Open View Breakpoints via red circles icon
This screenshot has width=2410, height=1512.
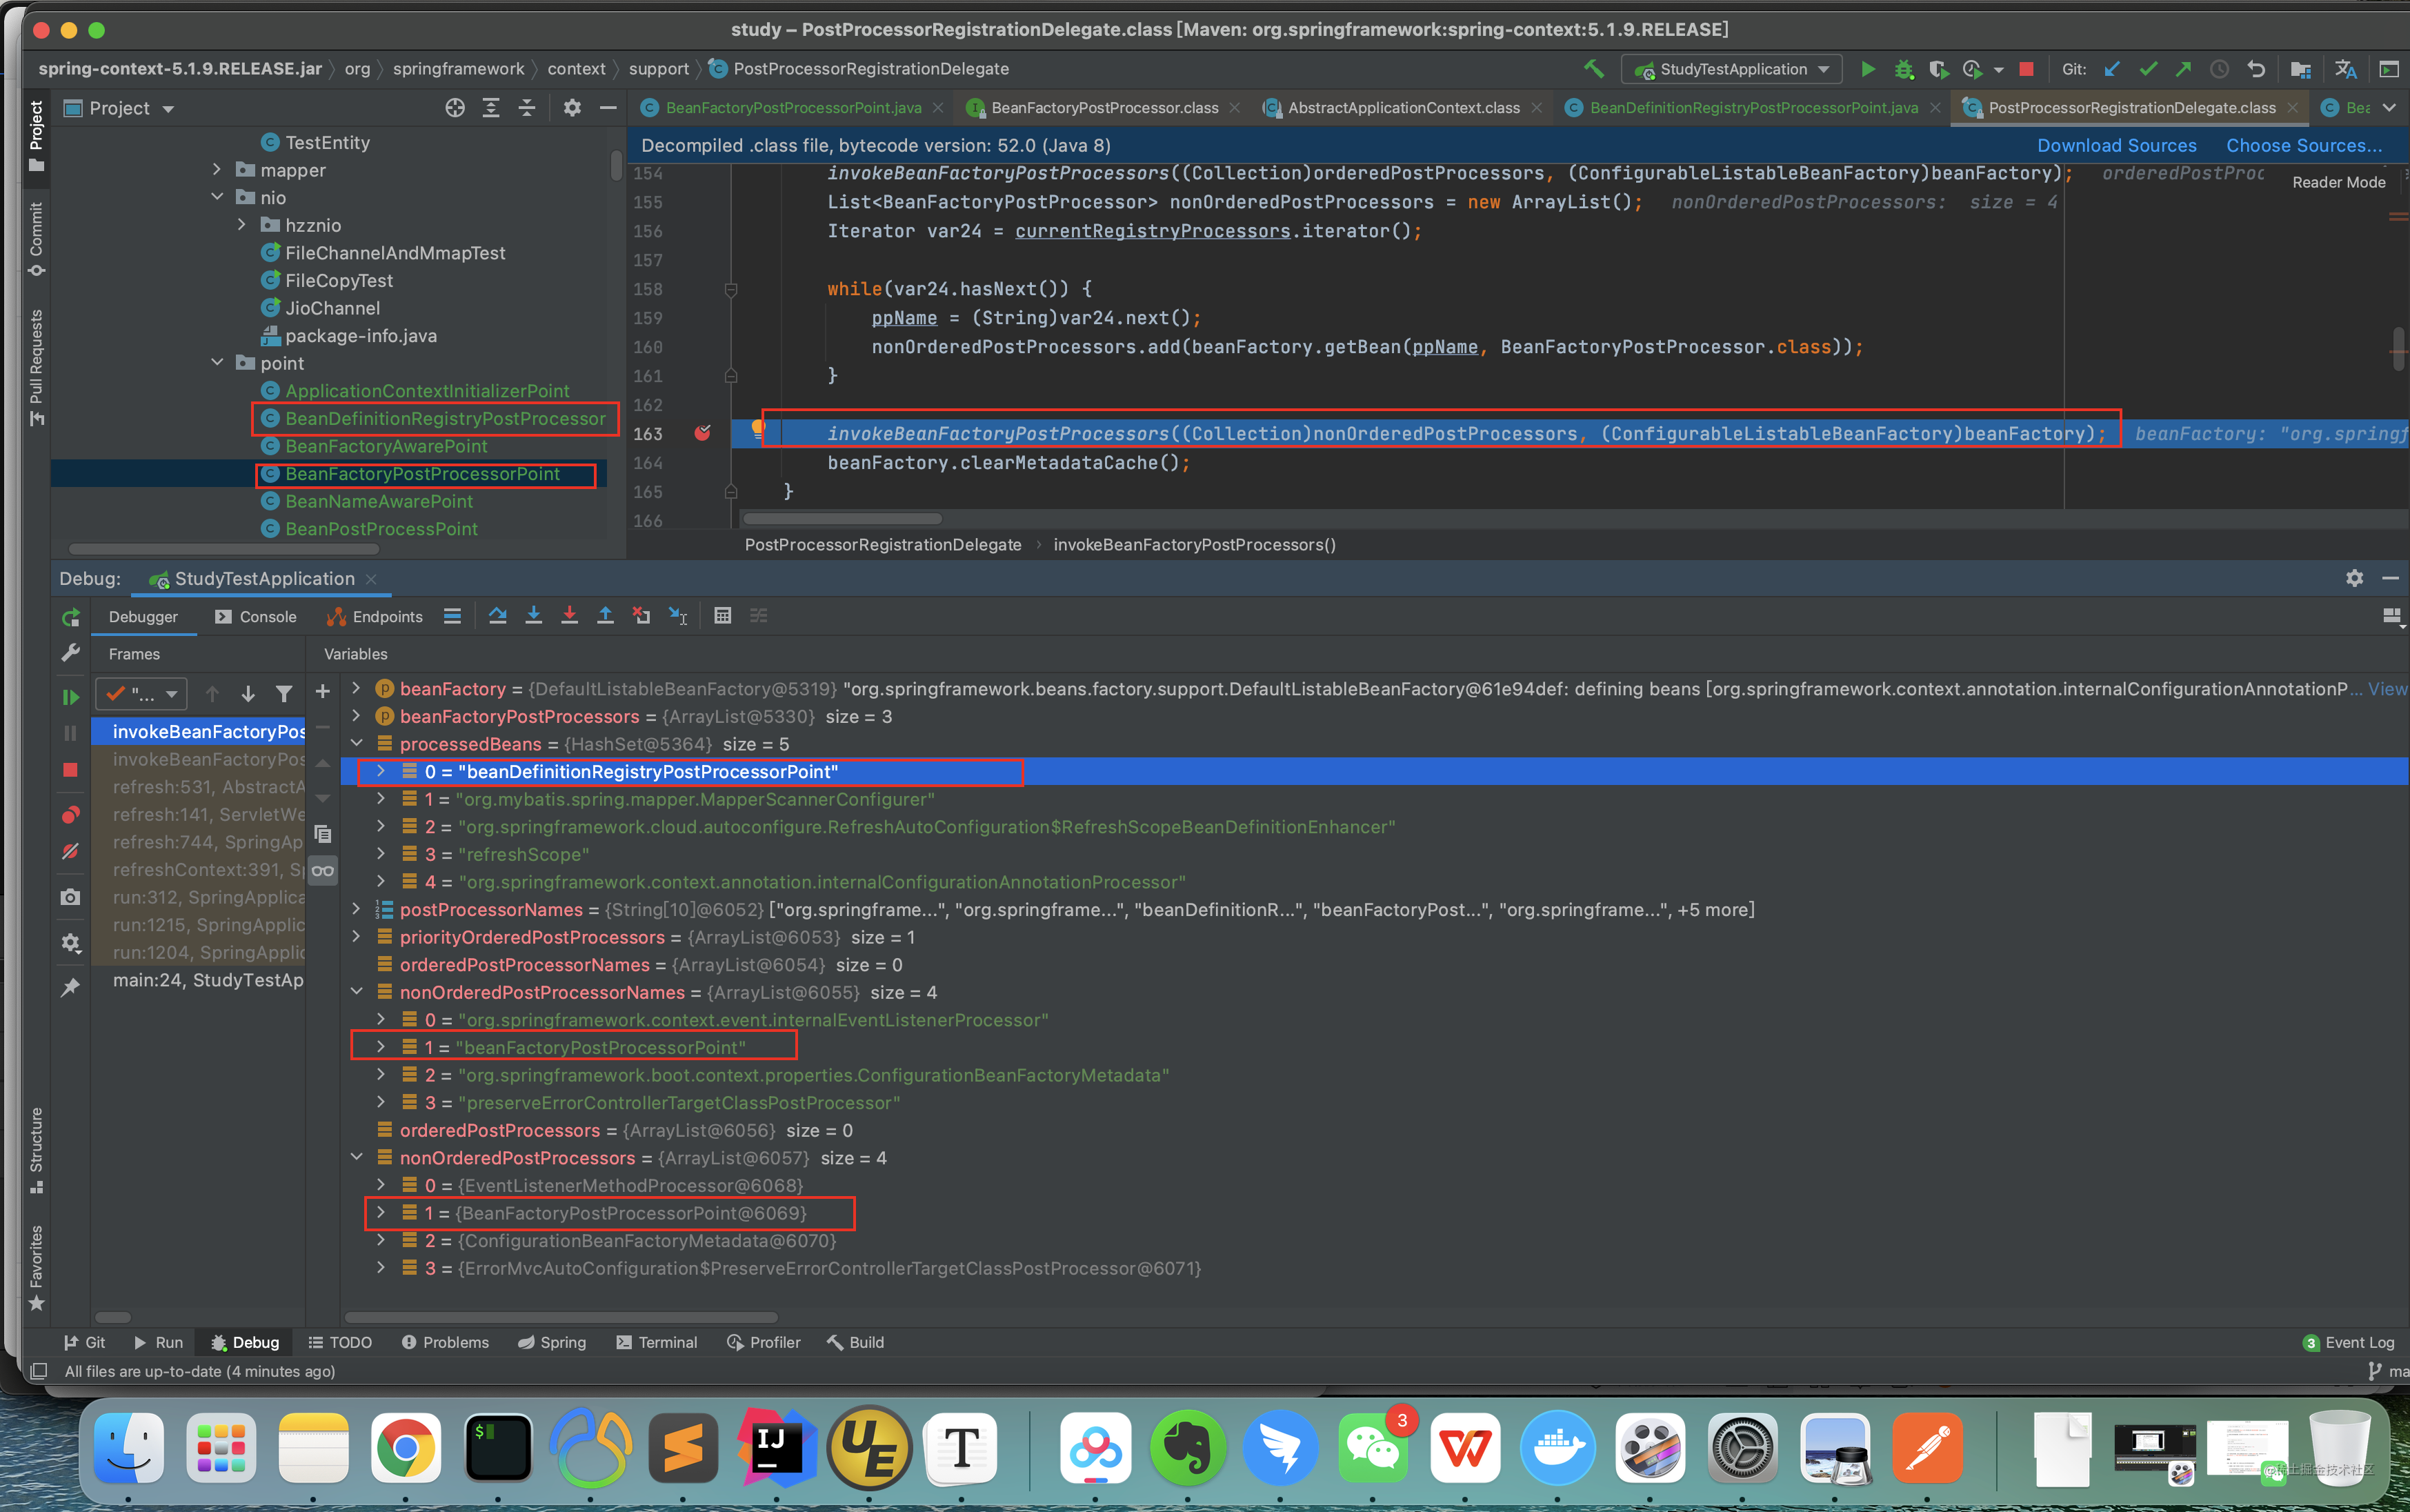pyautogui.click(x=70, y=814)
